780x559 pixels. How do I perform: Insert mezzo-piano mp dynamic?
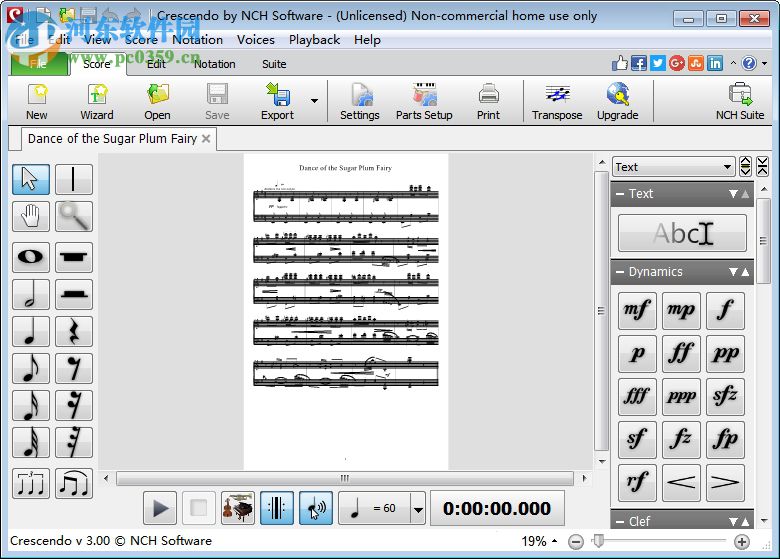tap(681, 311)
